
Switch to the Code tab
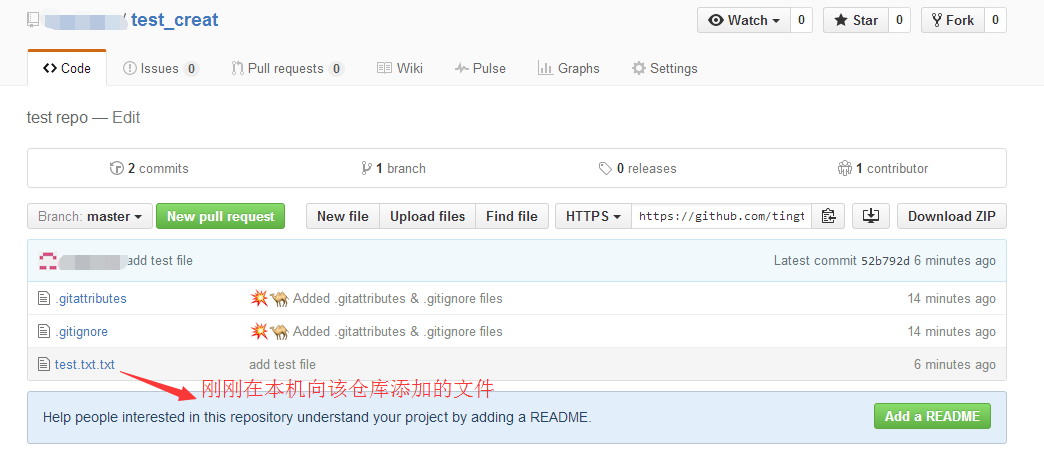(x=67, y=68)
